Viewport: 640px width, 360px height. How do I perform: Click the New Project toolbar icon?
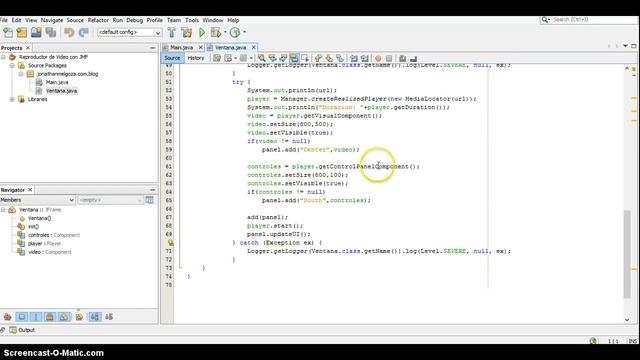(22, 32)
